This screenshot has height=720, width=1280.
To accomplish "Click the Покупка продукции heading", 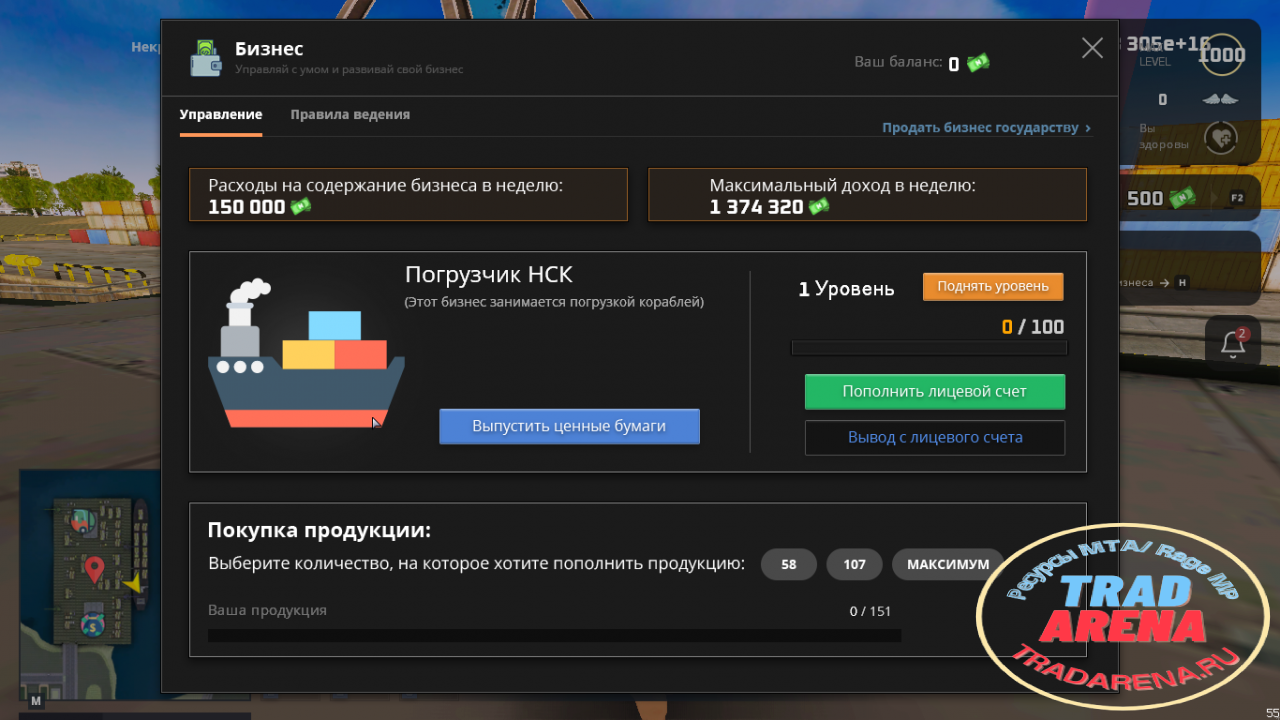I will pyautogui.click(x=319, y=531).
